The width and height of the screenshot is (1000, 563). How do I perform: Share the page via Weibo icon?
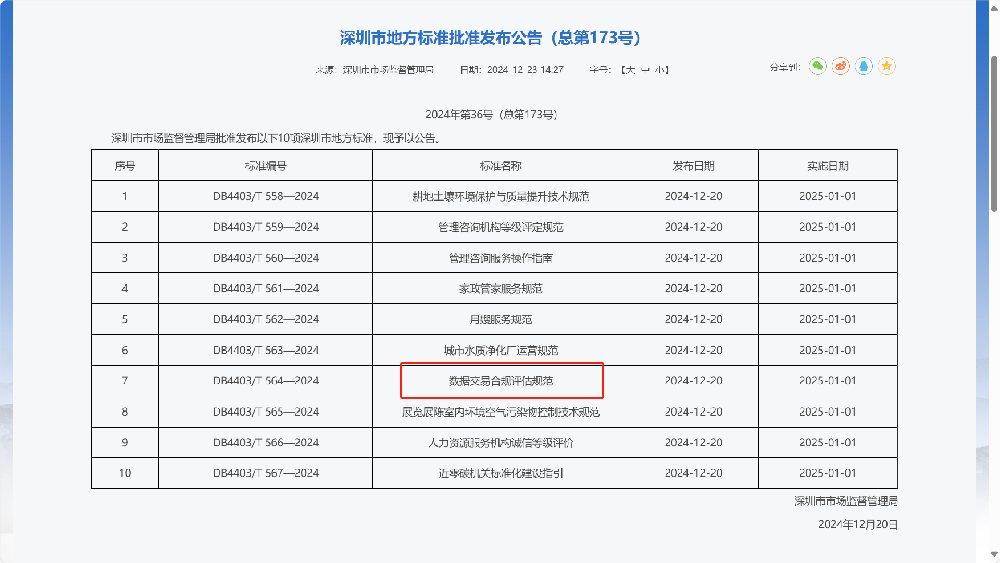[841, 67]
